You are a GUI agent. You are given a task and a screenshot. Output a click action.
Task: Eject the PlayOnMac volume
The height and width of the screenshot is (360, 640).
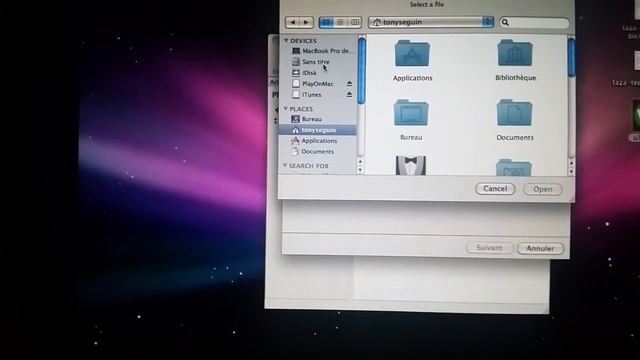click(x=349, y=84)
